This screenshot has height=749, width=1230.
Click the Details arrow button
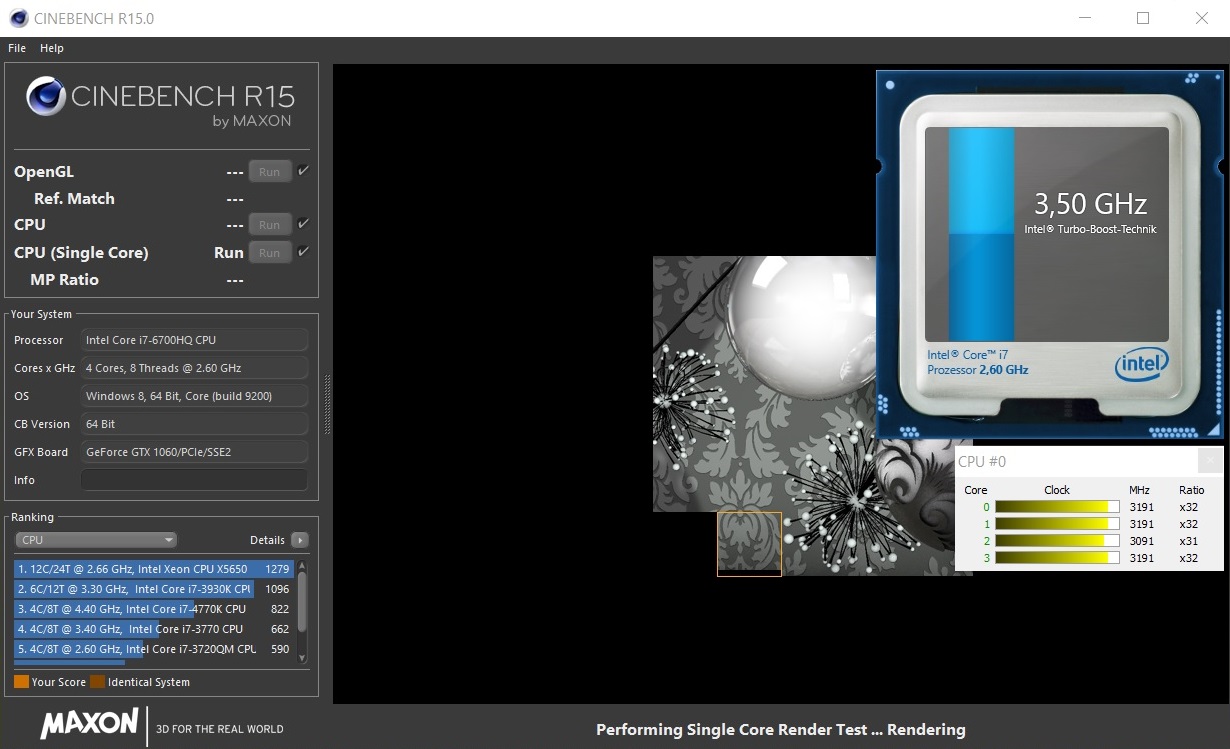[x=299, y=540]
